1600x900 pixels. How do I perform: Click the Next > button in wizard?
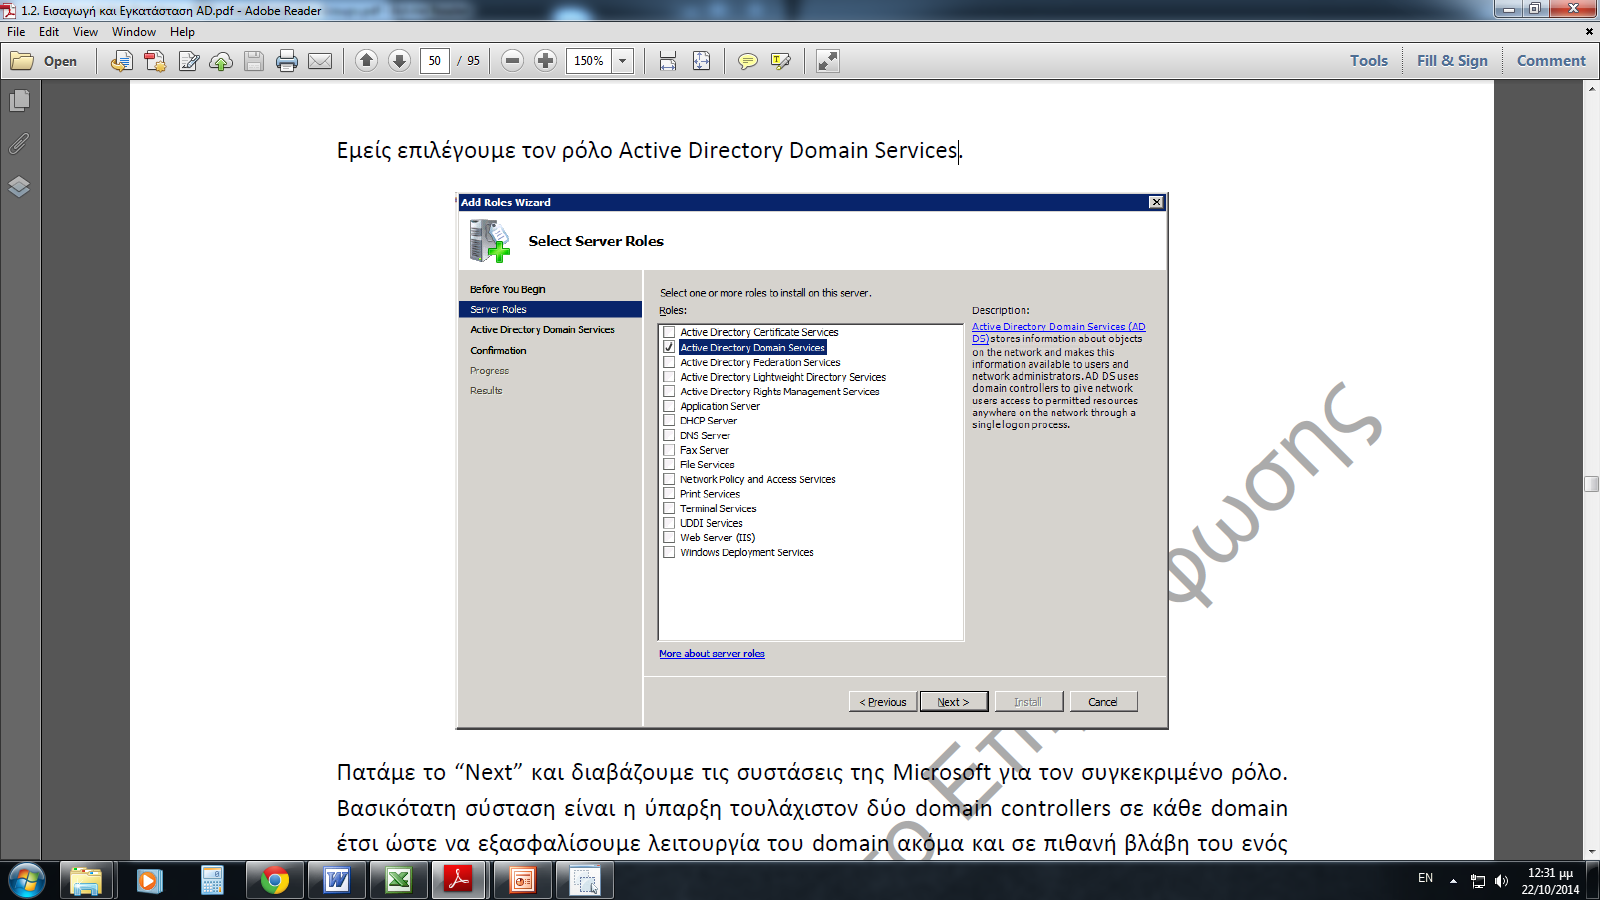point(954,702)
